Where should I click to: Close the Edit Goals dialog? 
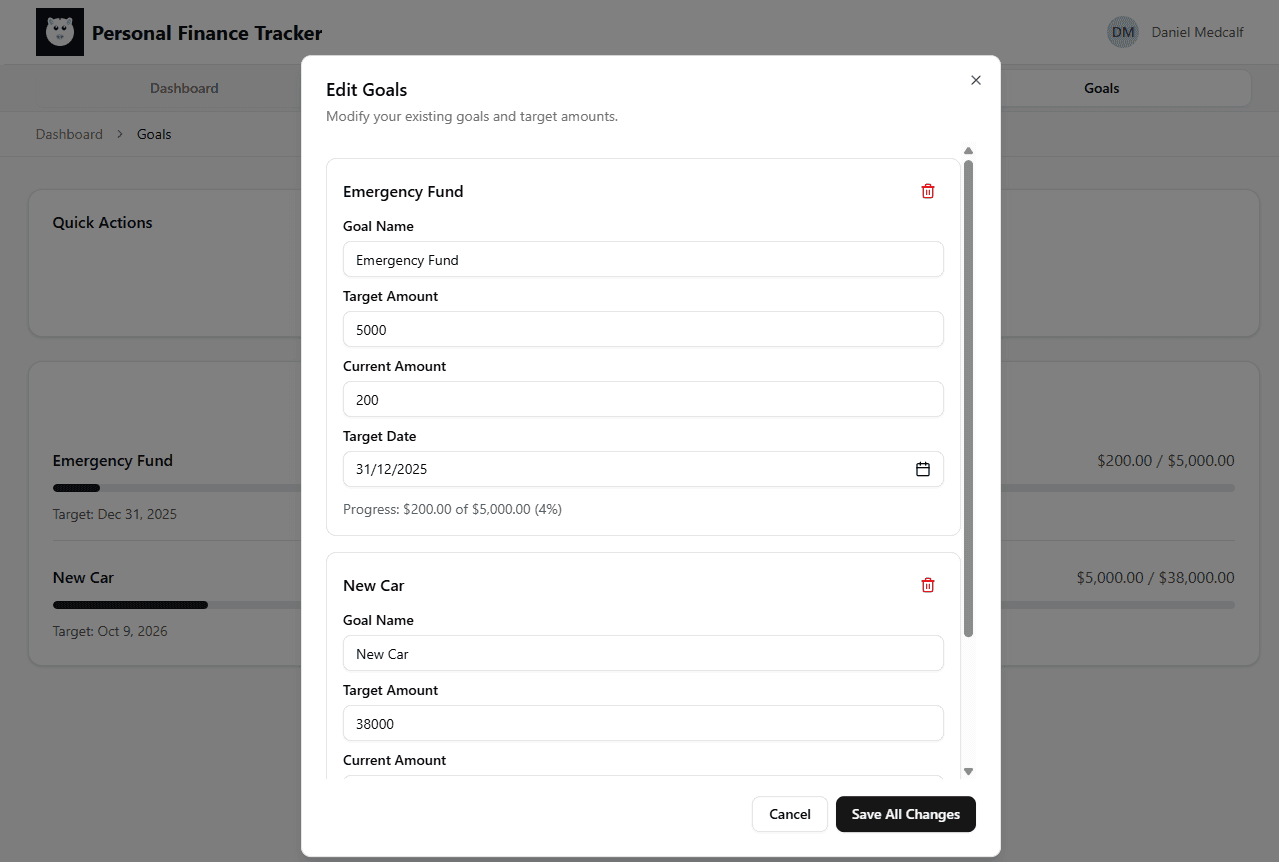(x=976, y=80)
